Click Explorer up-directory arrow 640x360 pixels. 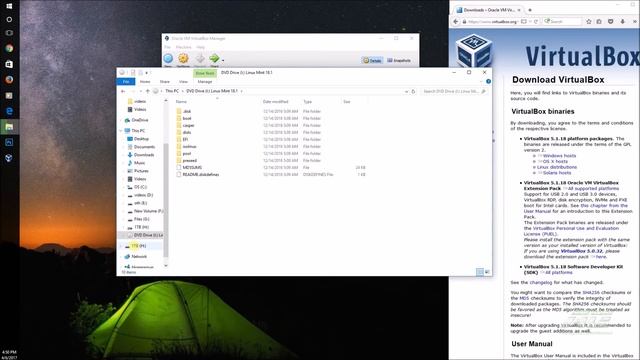[148, 91]
